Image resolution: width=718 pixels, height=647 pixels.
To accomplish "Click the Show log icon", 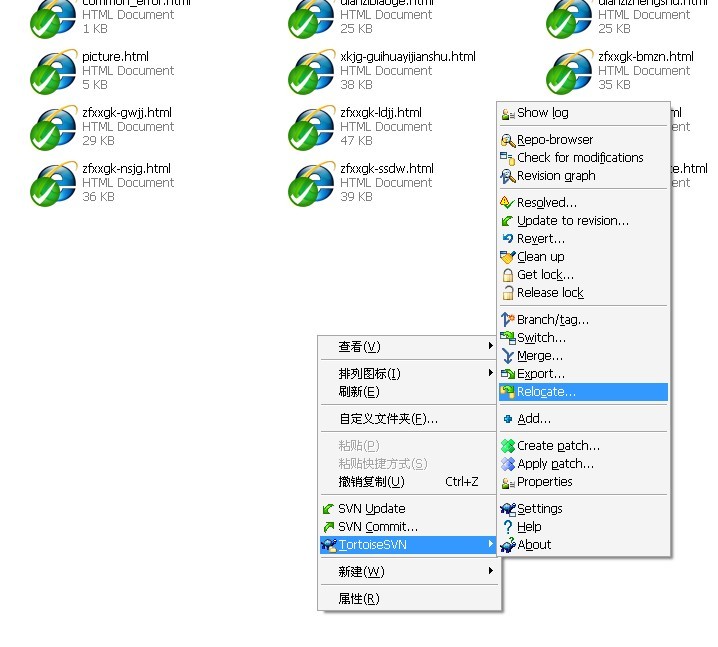I will pos(508,114).
